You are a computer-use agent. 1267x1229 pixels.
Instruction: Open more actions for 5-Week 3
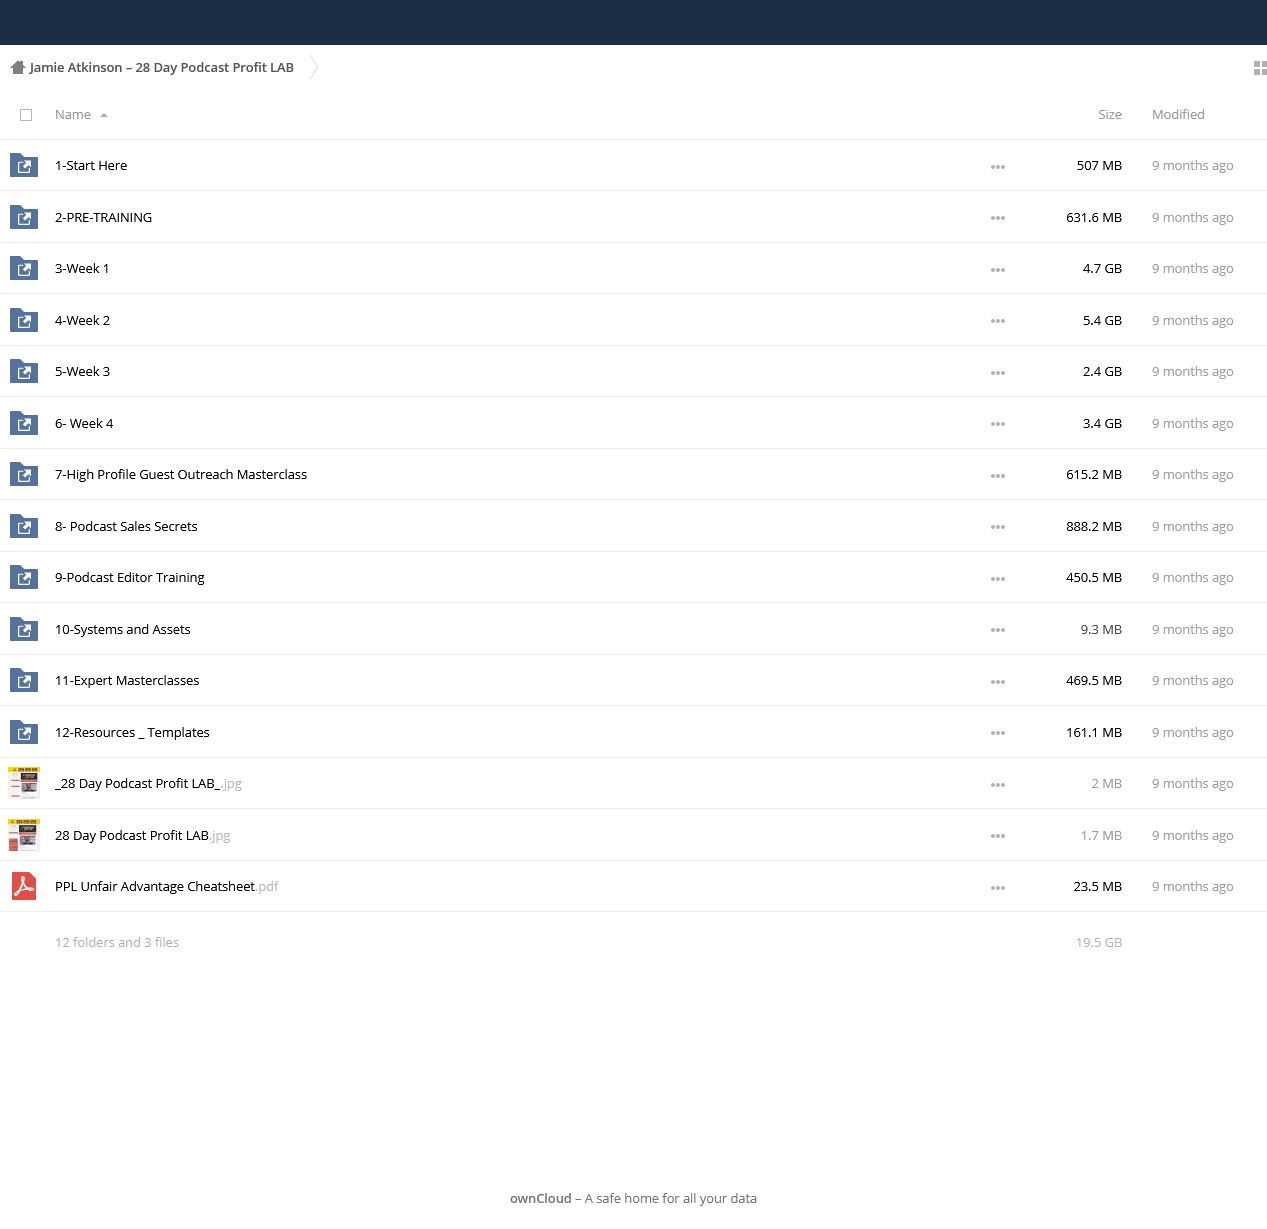coord(998,373)
